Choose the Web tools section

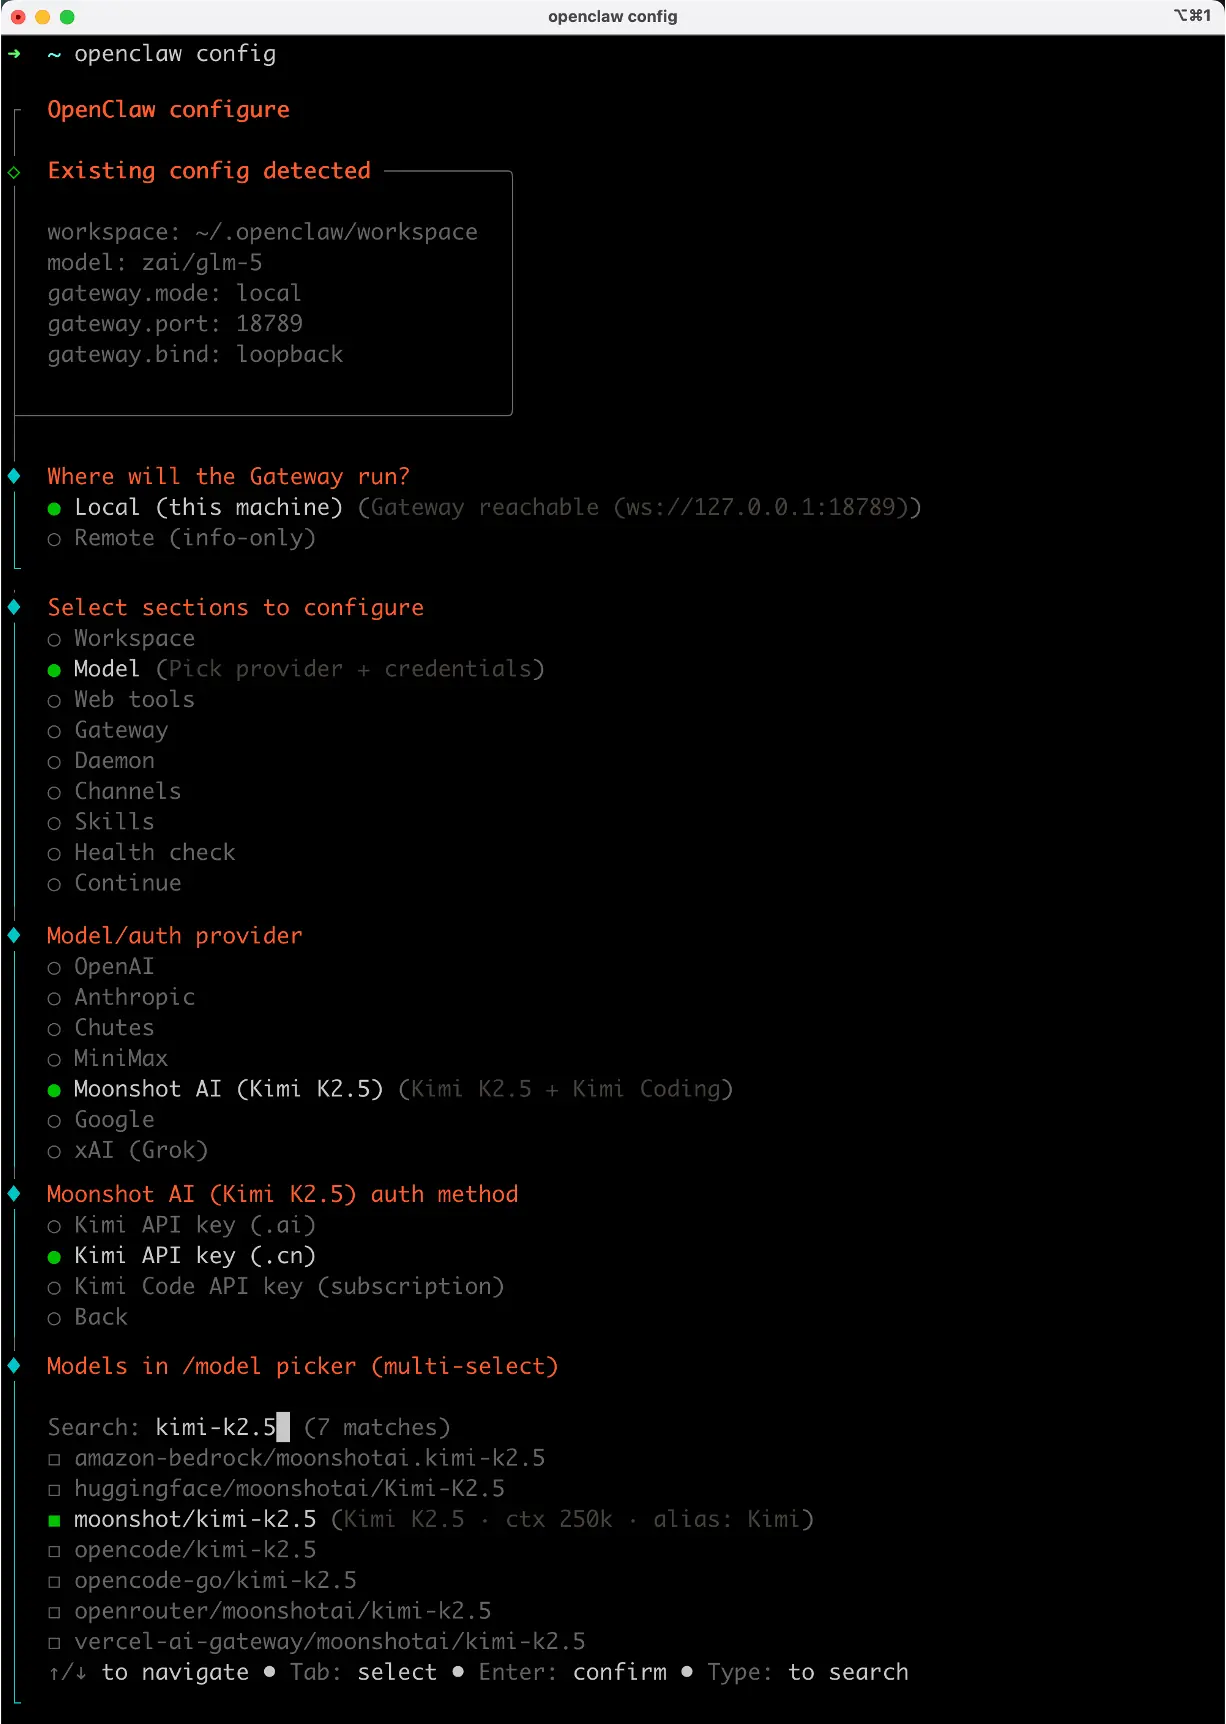(x=121, y=700)
